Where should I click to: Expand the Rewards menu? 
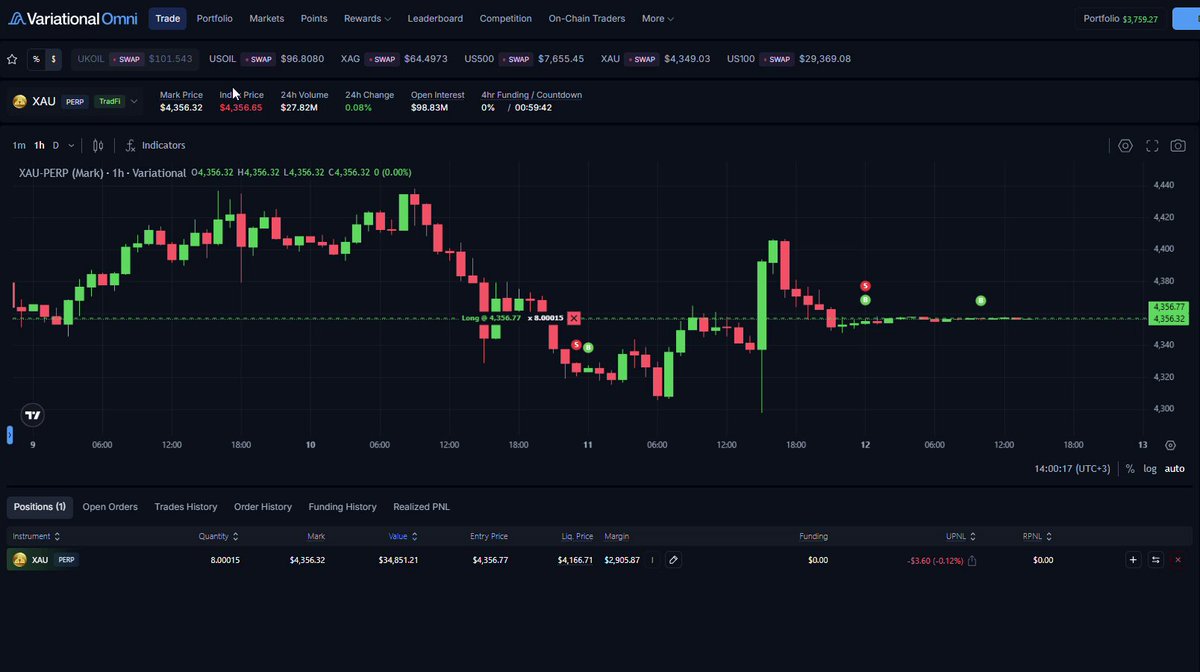(x=367, y=18)
